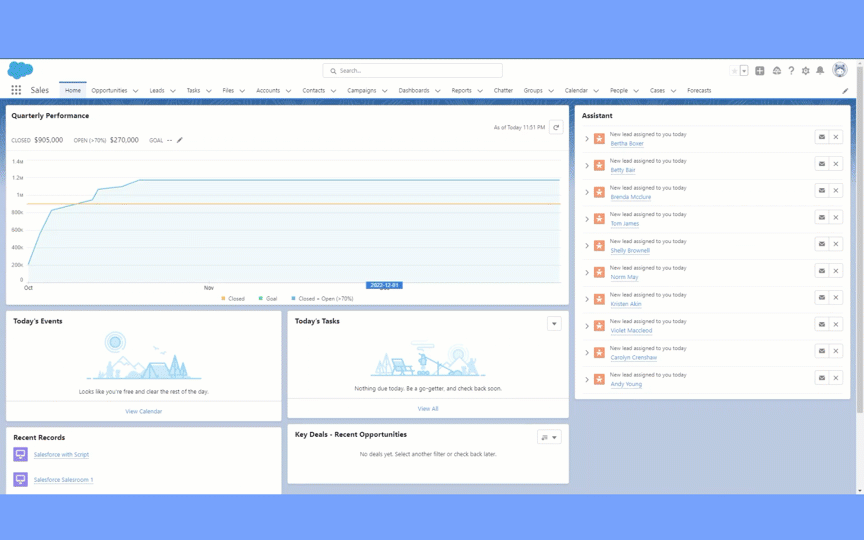Open the Leads tab dropdown arrow

(x=172, y=91)
